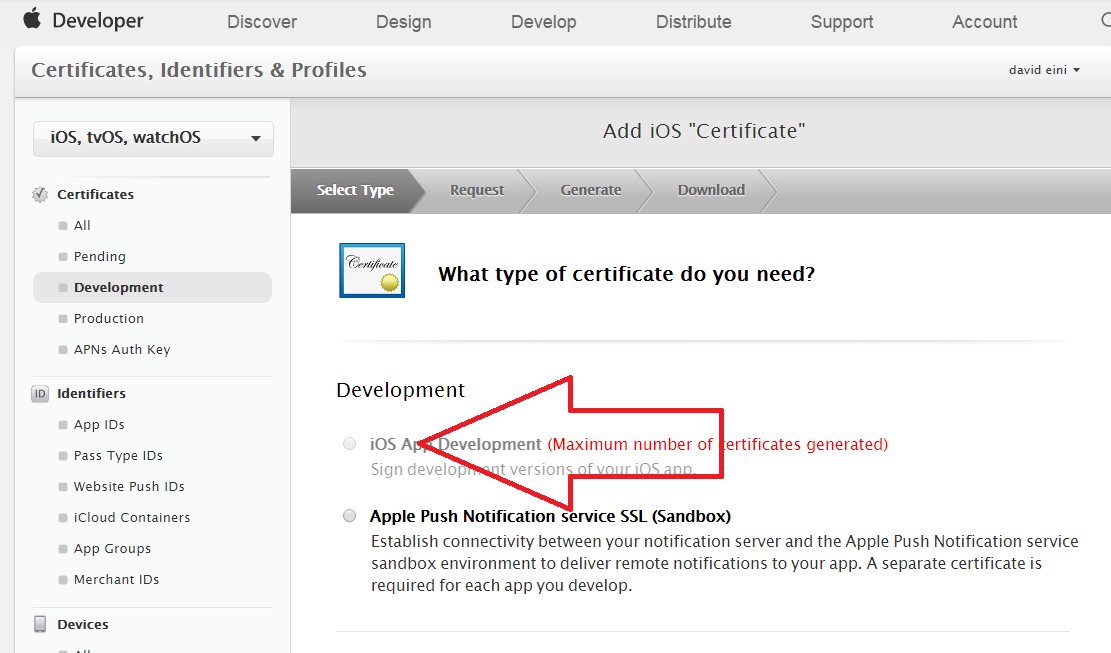This screenshot has width=1111, height=653.
Task: Select the iOS App Development radio button
Action: (349, 443)
